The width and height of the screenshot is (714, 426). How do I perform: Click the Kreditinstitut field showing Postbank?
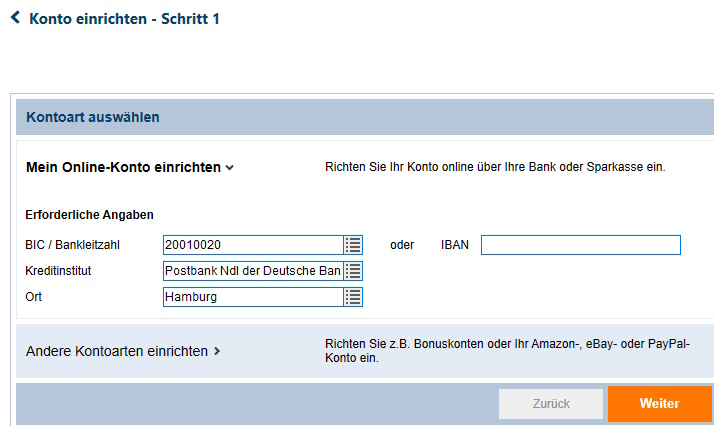pyautogui.click(x=252, y=271)
